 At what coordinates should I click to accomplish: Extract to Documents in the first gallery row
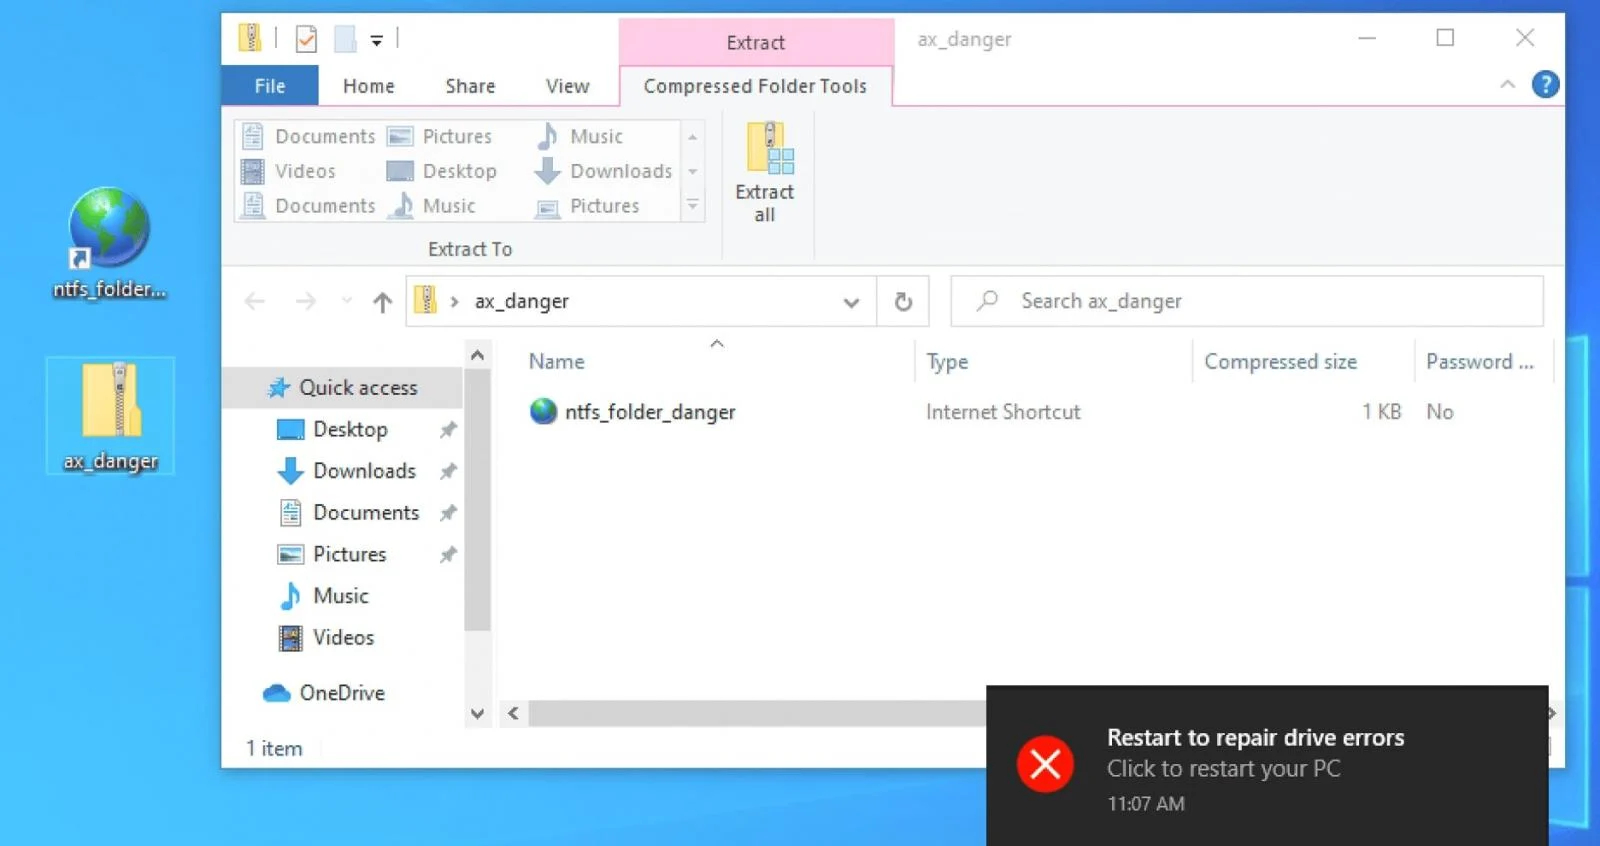point(310,136)
